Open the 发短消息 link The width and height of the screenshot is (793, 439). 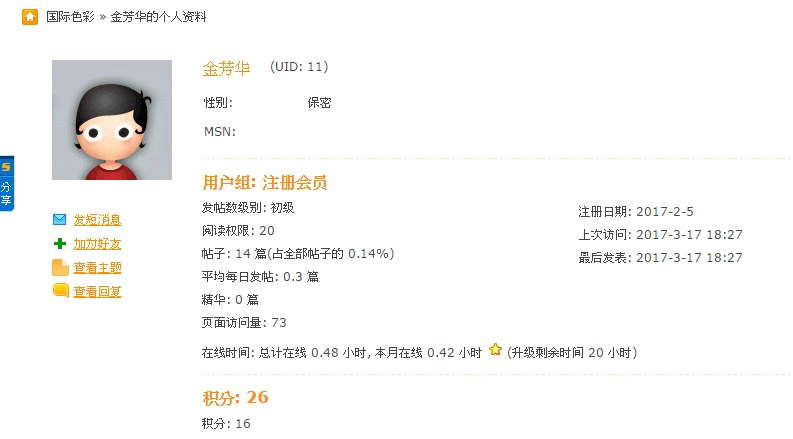click(x=97, y=220)
